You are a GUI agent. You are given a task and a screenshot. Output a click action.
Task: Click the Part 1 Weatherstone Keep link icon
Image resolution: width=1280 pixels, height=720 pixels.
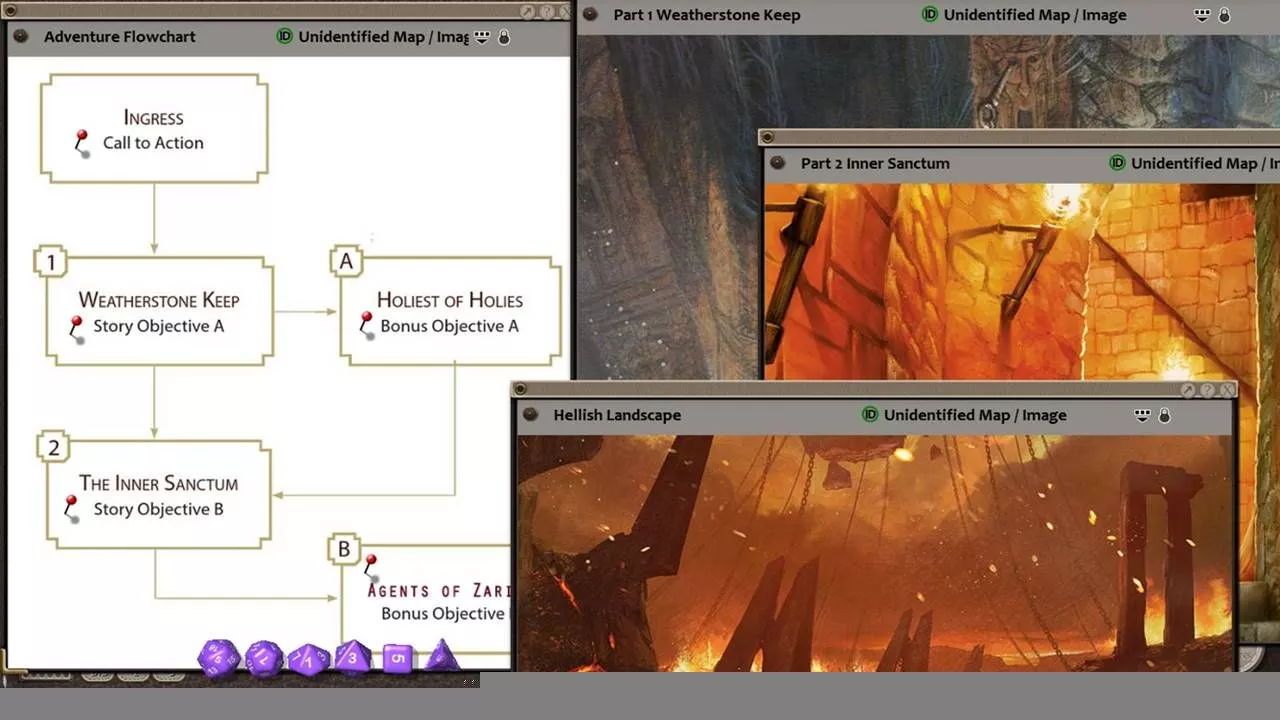[x=590, y=15]
